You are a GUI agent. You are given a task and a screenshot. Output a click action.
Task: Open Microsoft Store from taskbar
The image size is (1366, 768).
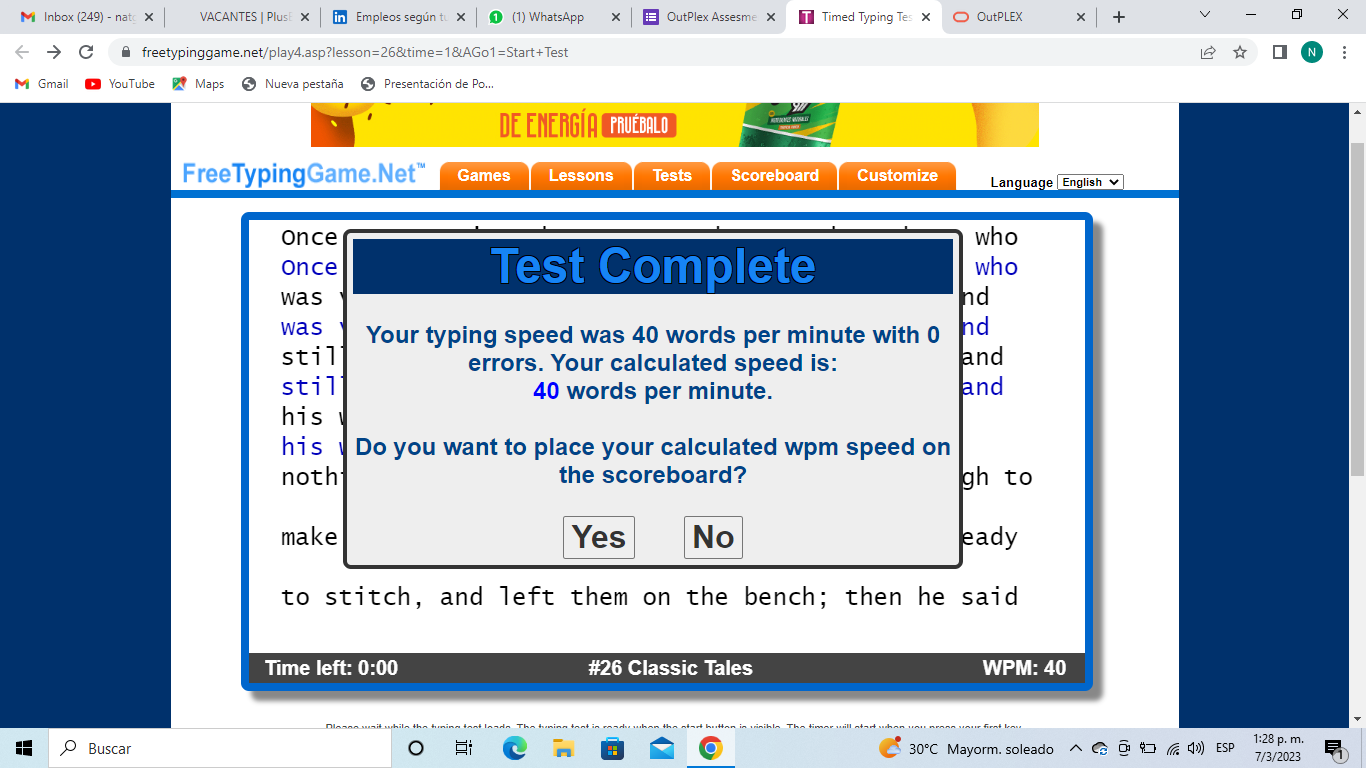[x=612, y=748]
